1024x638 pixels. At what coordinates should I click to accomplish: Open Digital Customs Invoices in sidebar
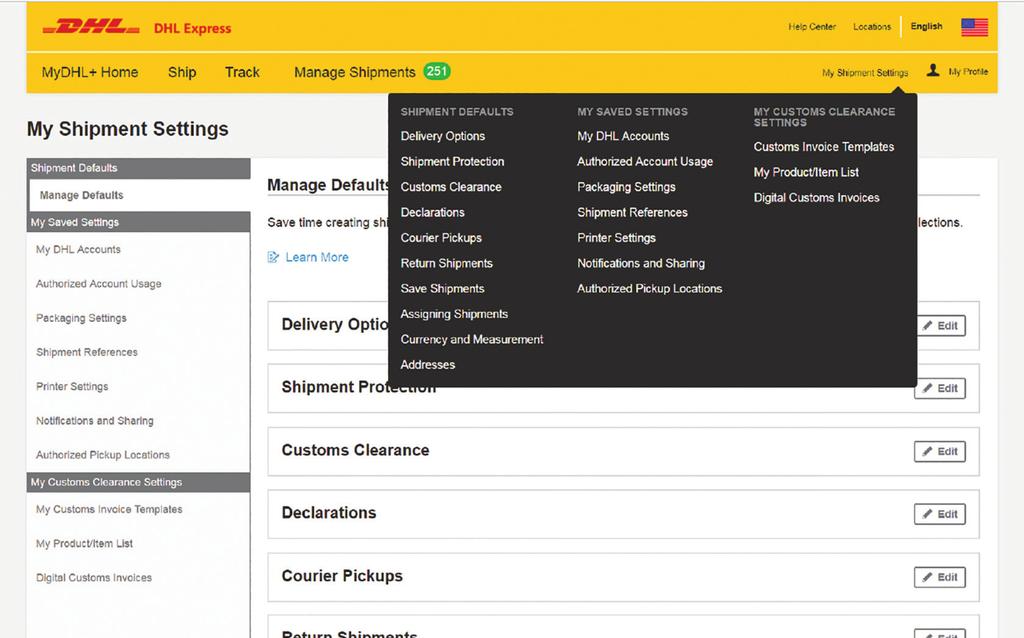[93, 577]
